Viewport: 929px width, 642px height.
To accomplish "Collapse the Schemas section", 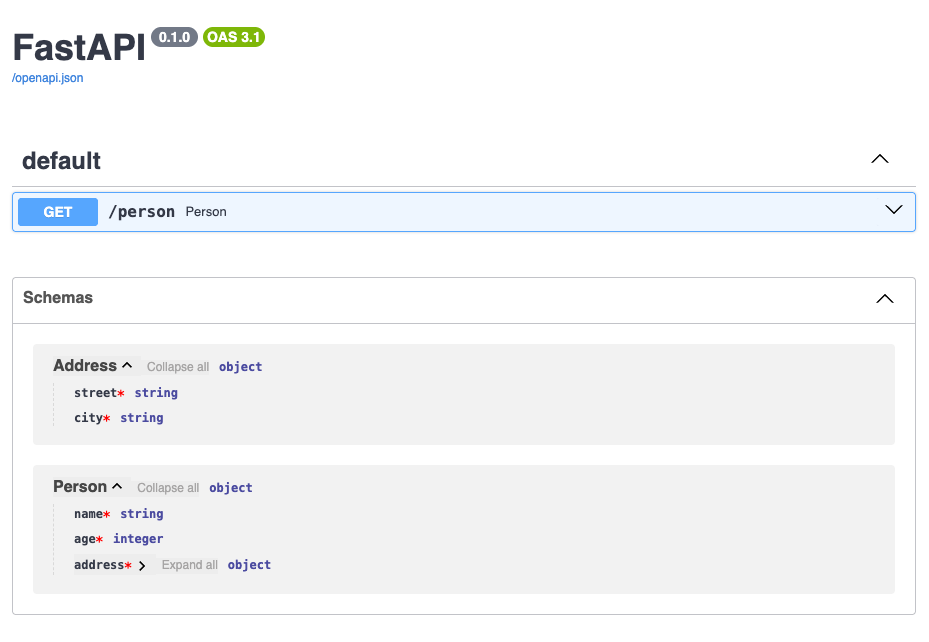I will pyautogui.click(x=884, y=298).
